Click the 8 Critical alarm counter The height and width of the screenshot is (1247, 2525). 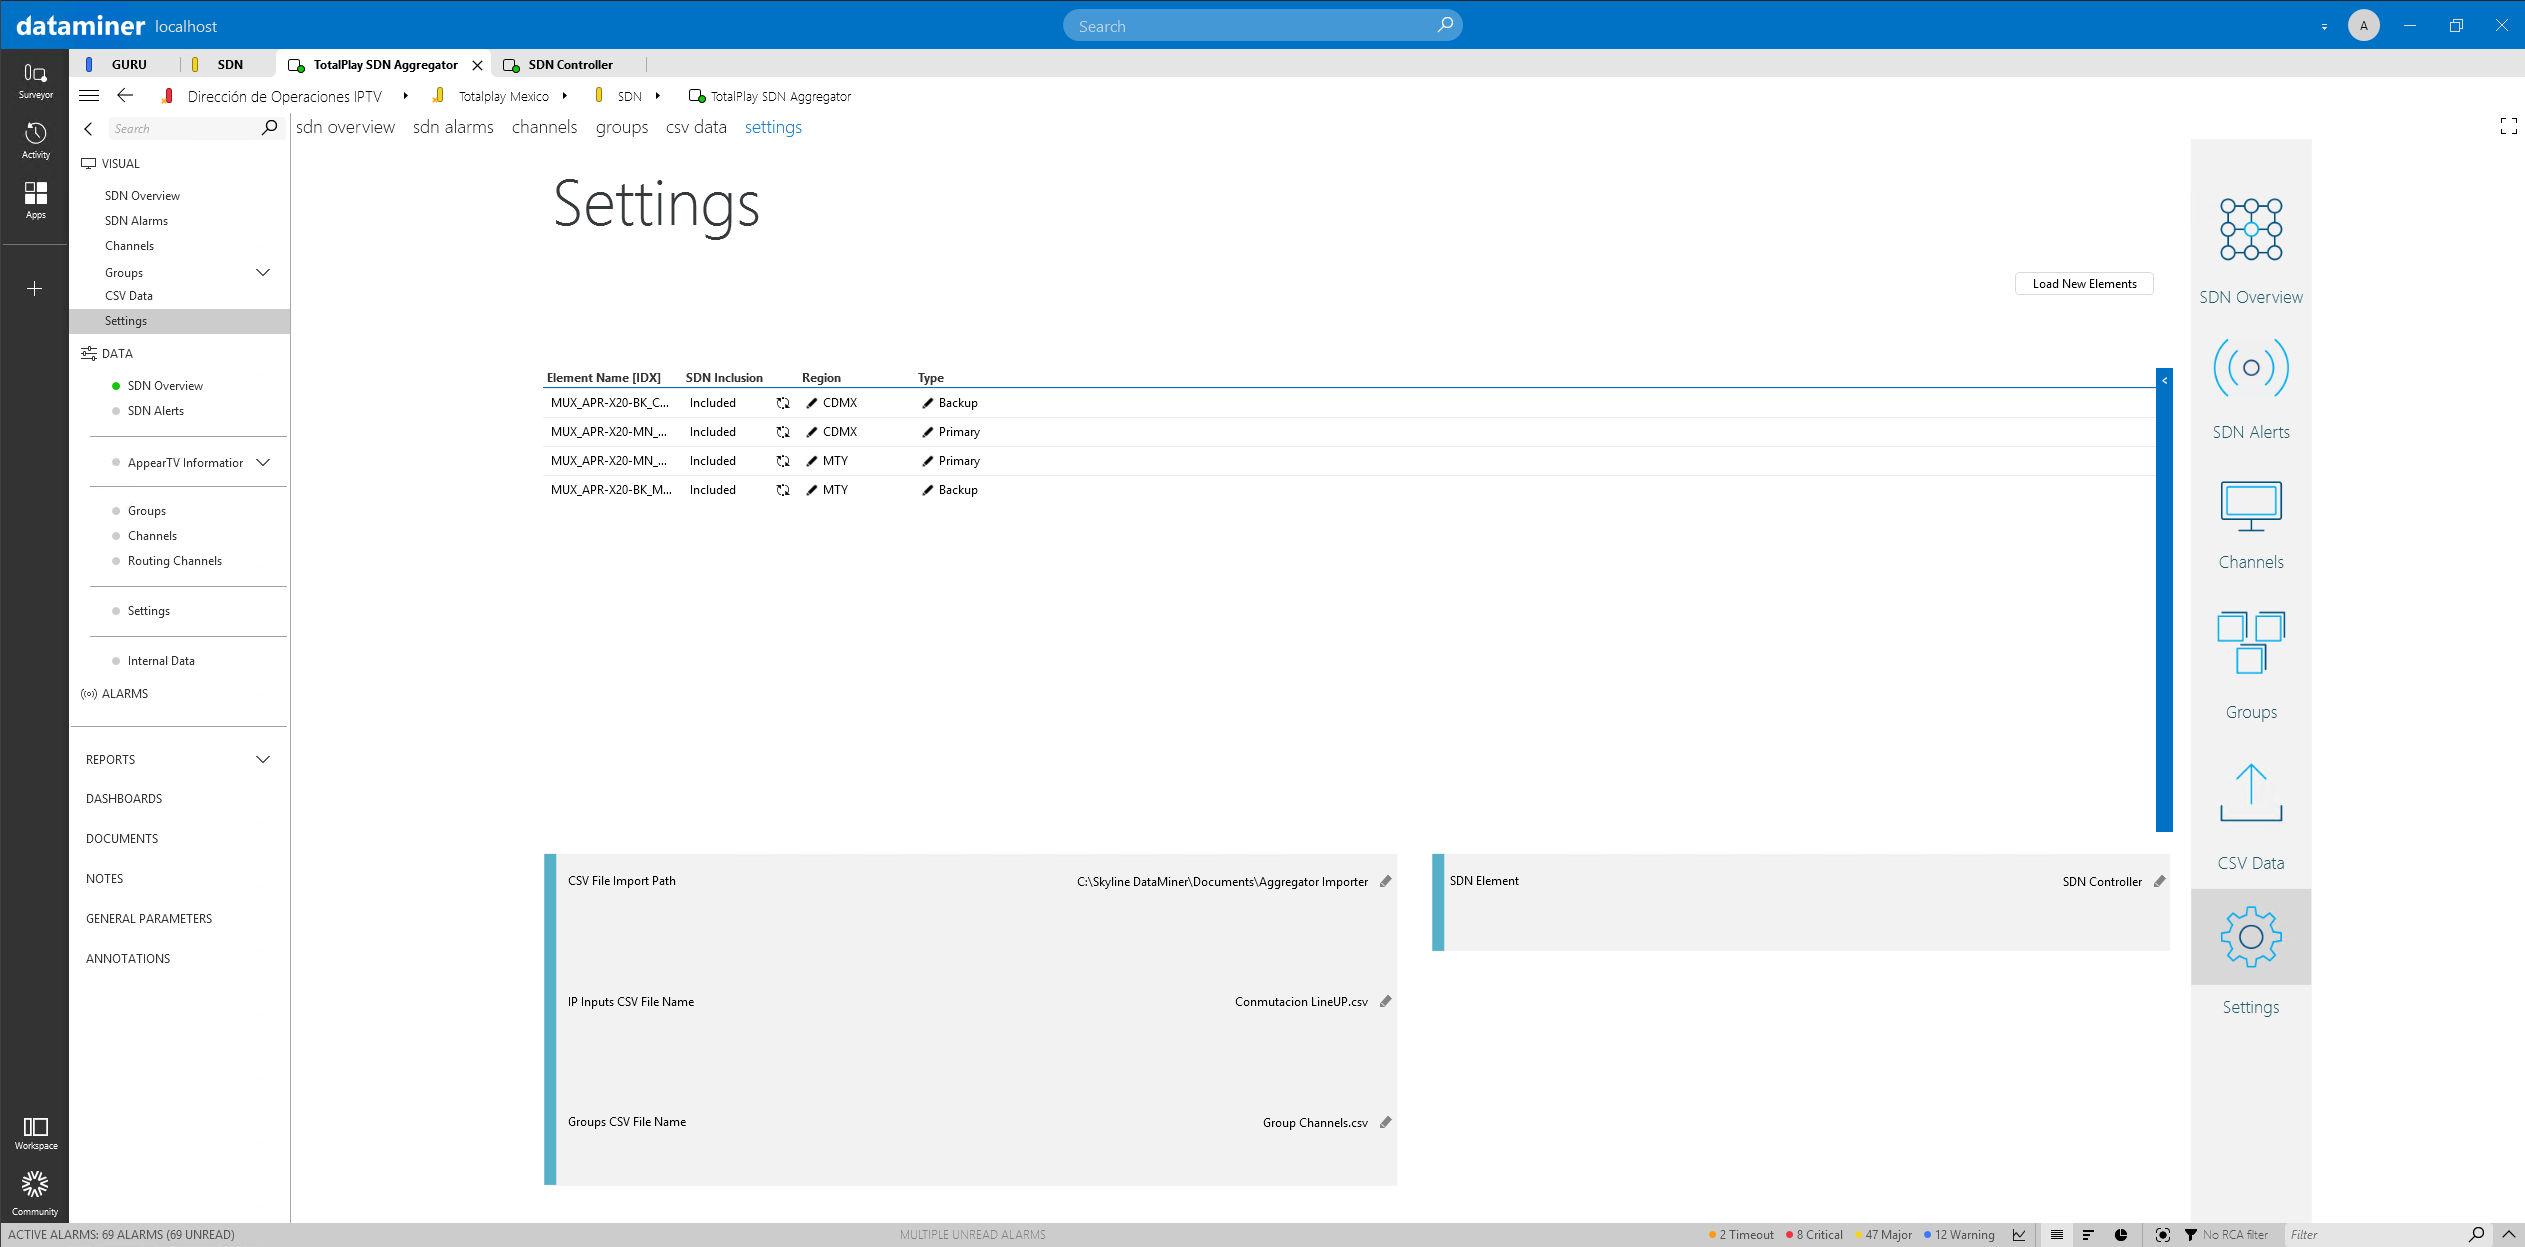tap(1814, 1235)
